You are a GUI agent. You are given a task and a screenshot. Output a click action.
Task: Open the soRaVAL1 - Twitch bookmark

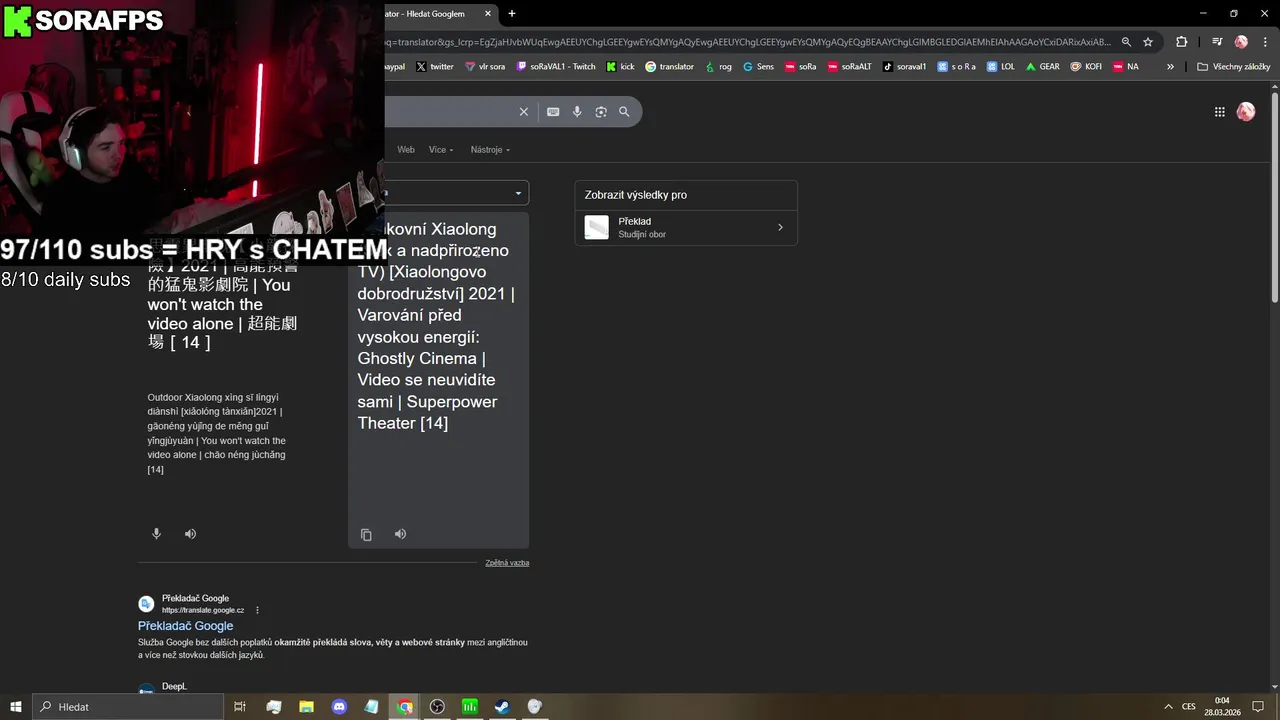[x=556, y=67]
